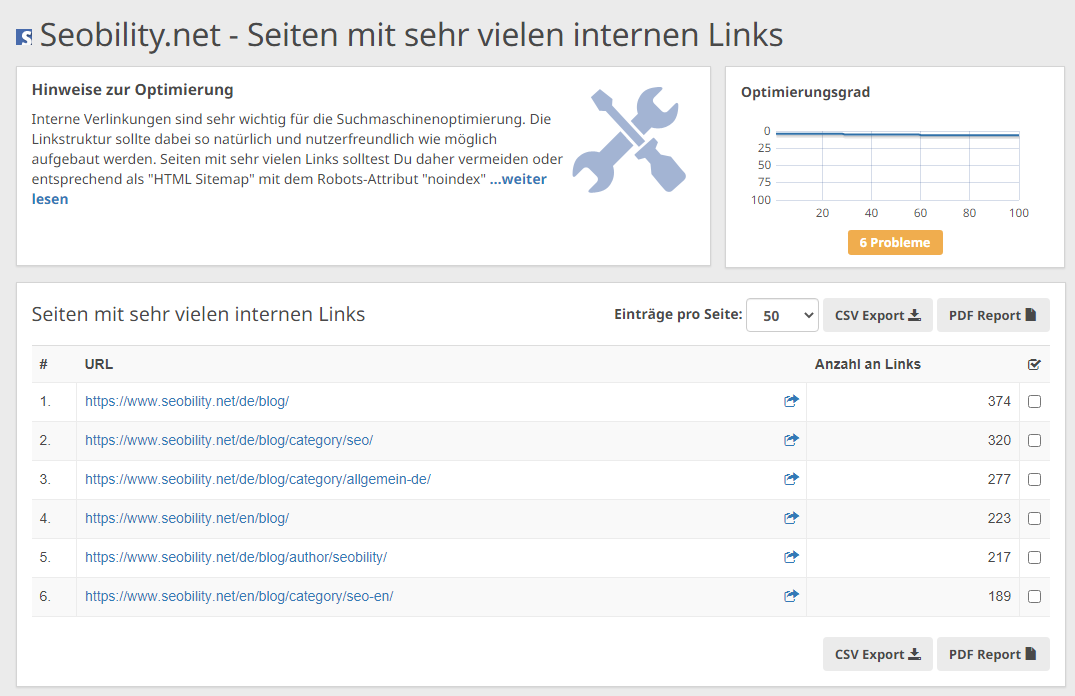Viewport: 1075px width, 696px height.
Task: Open the /de/blog/category/allgemein-de/ URL link
Action: click(x=258, y=480)
